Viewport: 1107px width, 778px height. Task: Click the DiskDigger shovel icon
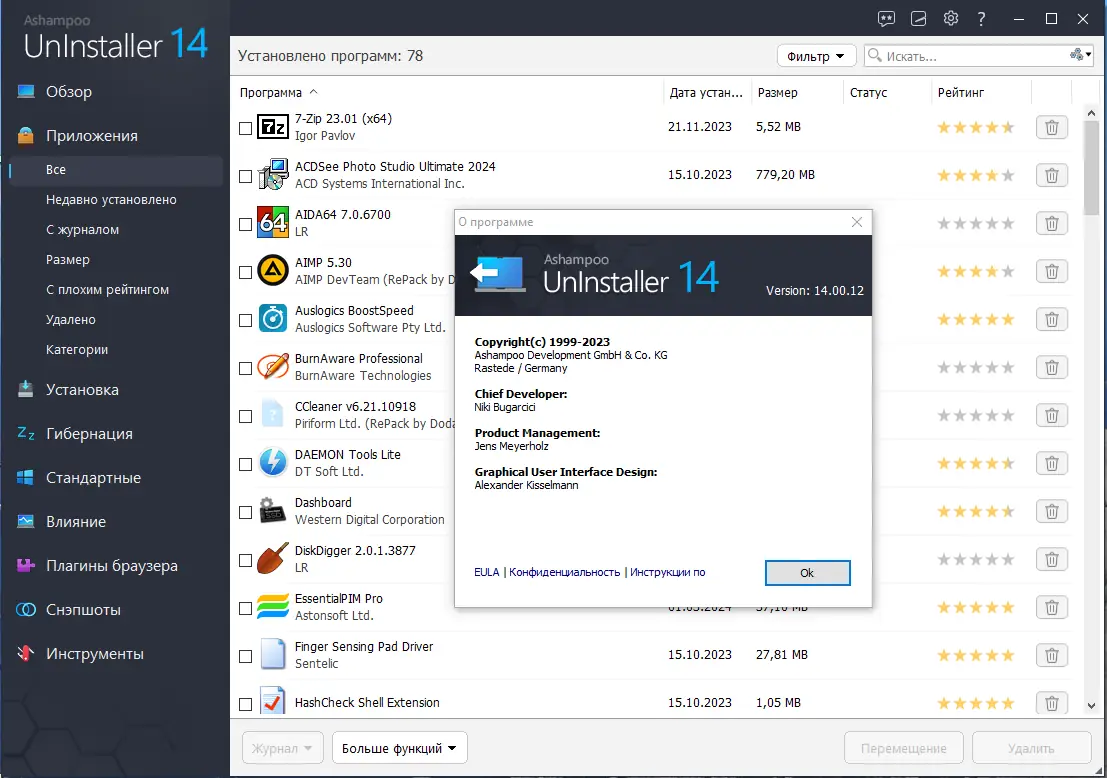(273, 559)
